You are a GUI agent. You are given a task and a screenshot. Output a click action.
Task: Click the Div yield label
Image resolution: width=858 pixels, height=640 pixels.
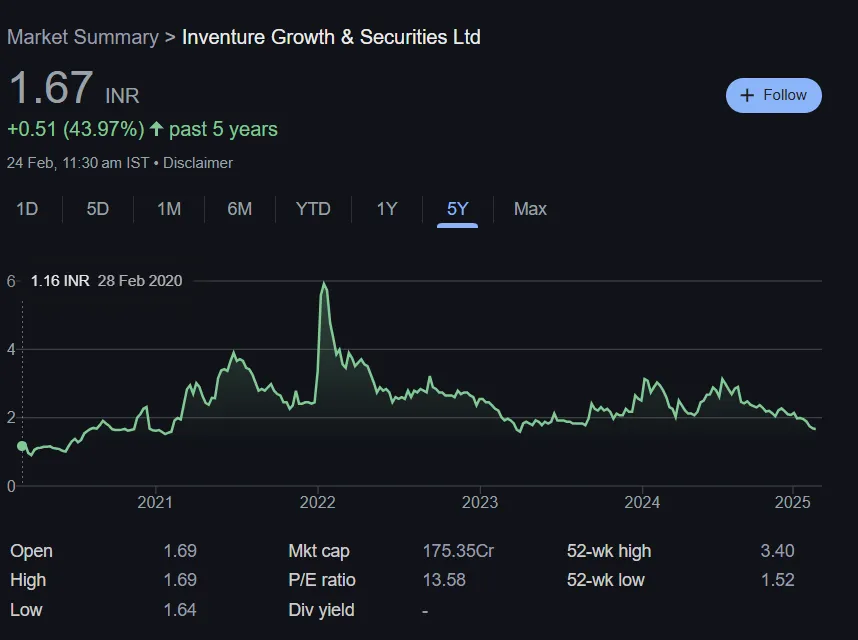pos(321,610)
